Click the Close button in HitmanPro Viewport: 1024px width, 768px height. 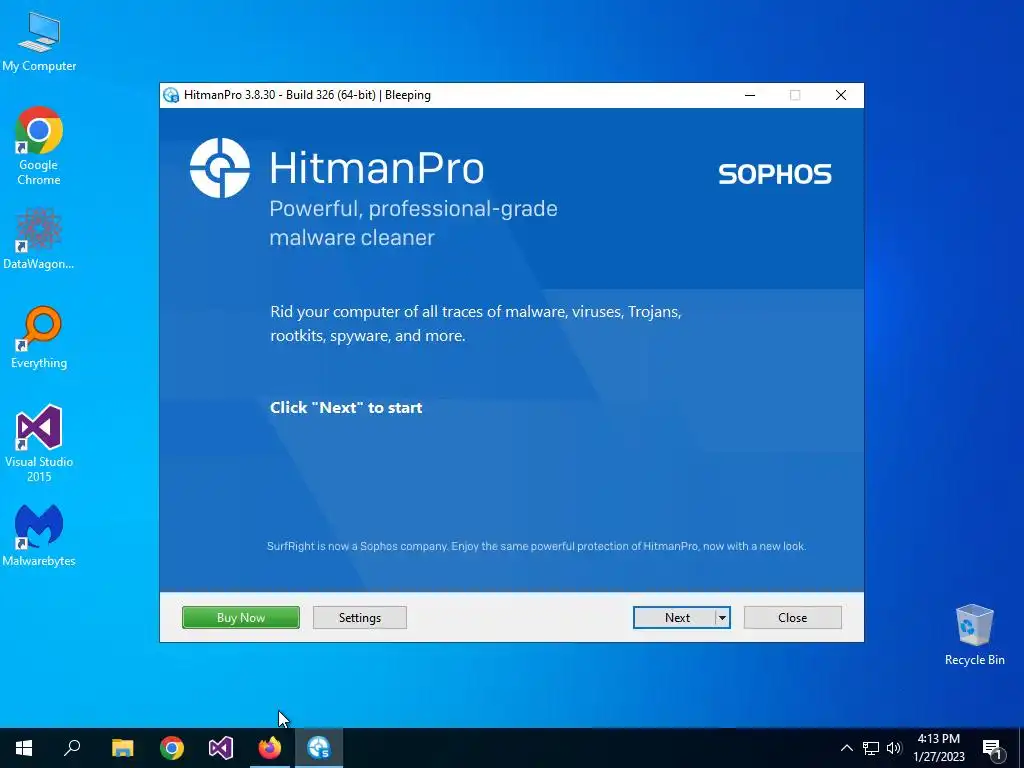(792, 617)
